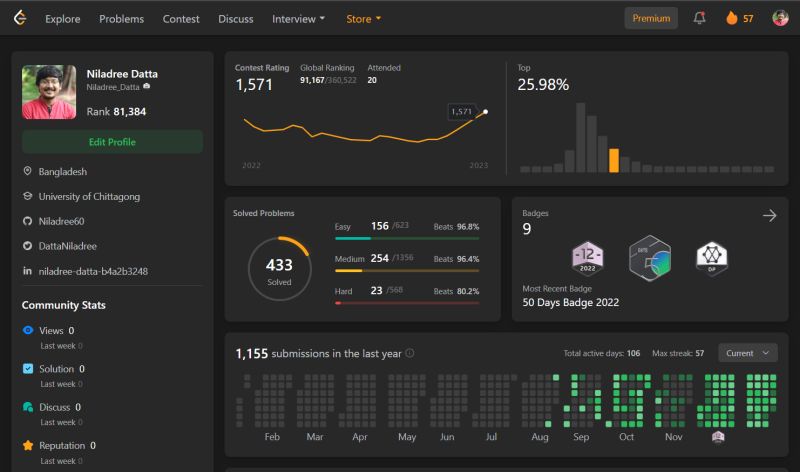The image size is (800, 472).
Task: Click the profile photo thumbnail
Action: [x=49, y=92]
